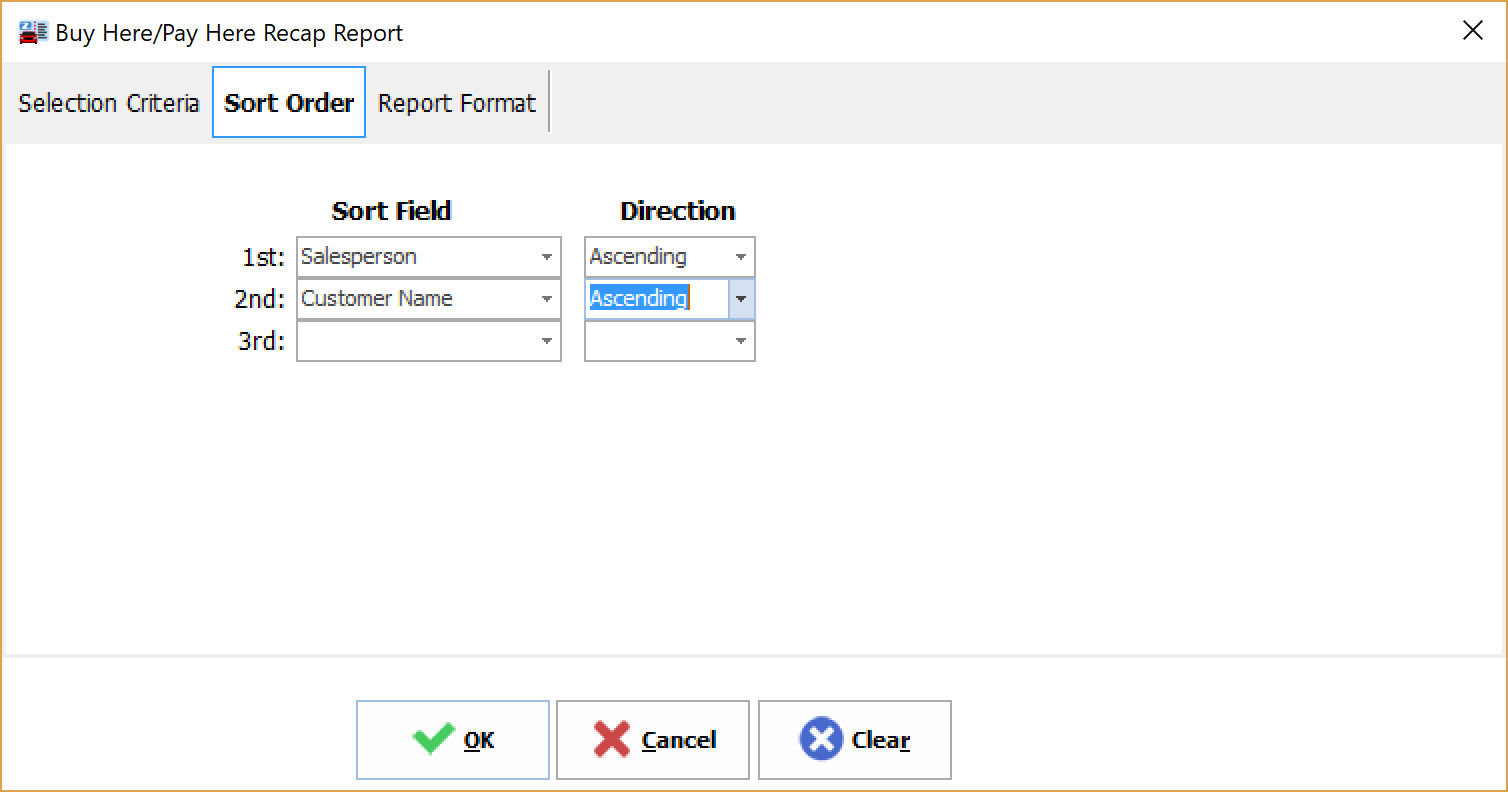This screenshot has height=792, width=1508.
Task: Click the app icon in the title bar
Action: pos(33,32)
